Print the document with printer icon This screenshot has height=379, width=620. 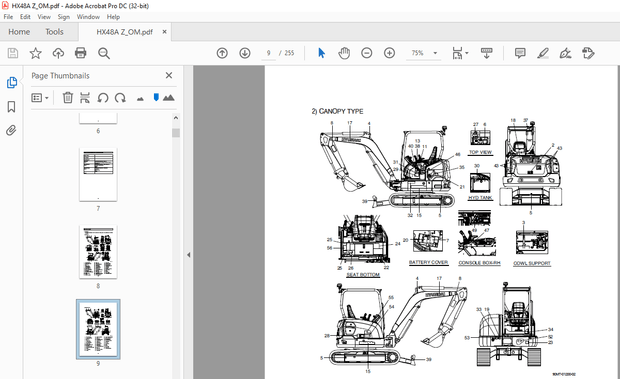(81, 53)
